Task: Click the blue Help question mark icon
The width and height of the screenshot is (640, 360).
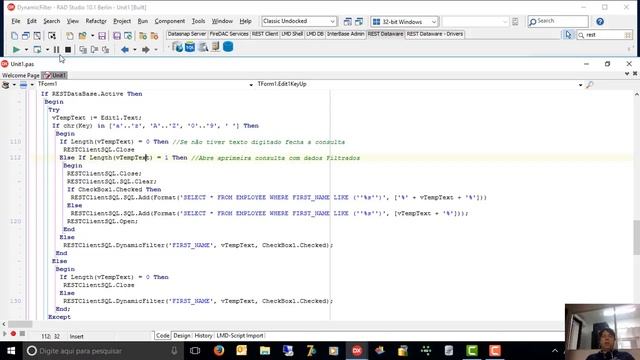Action: coord(600,22)
